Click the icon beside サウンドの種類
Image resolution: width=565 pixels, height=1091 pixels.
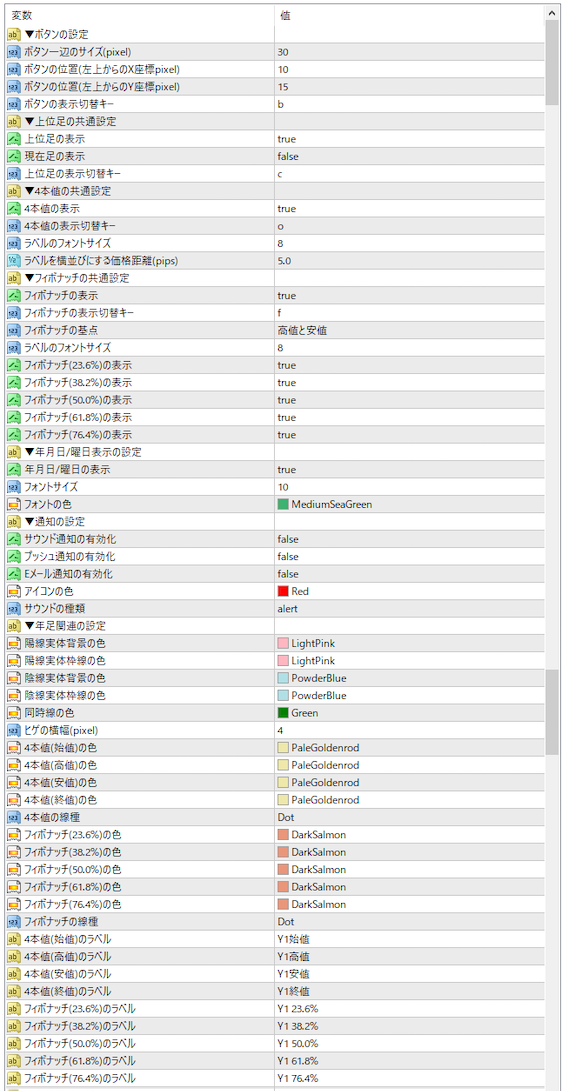tap(14, 609)
